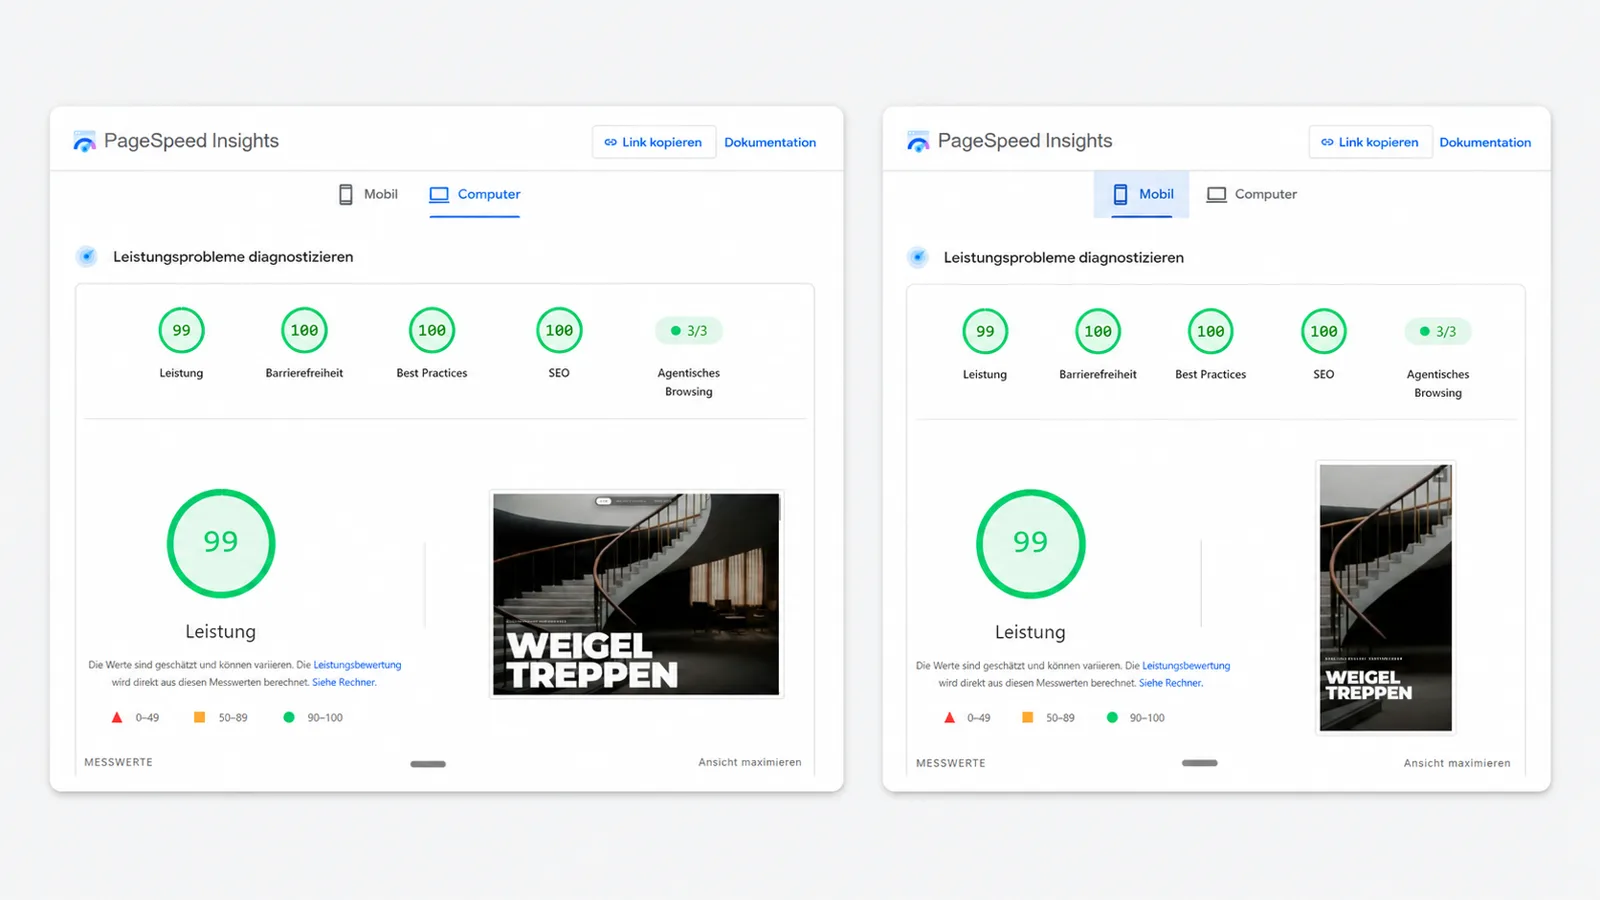
Task: Click 100 Best Practices gauge in right panel
Action: [x=1211, y=332]
